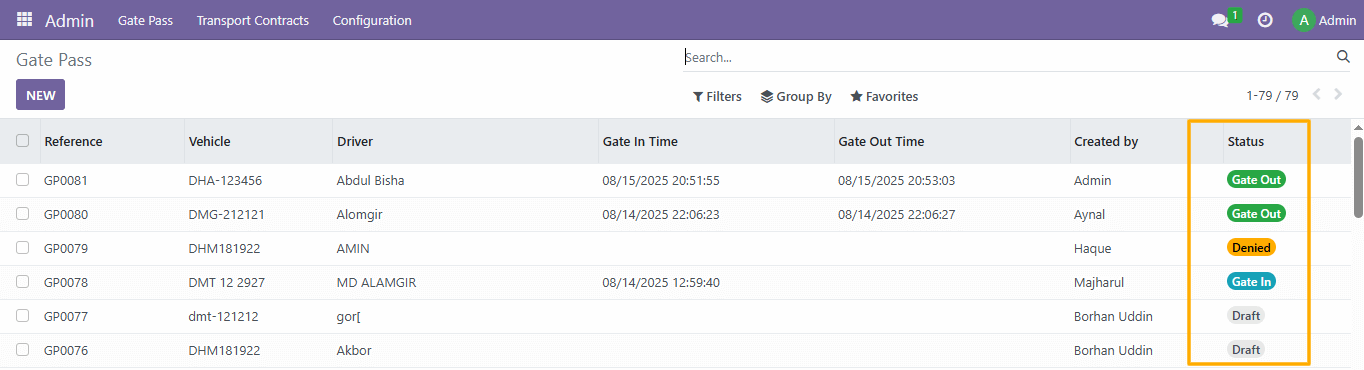Click the Gate Out badge for GP0081
The image size is (1364, 370).
(x=1256, y=179)
